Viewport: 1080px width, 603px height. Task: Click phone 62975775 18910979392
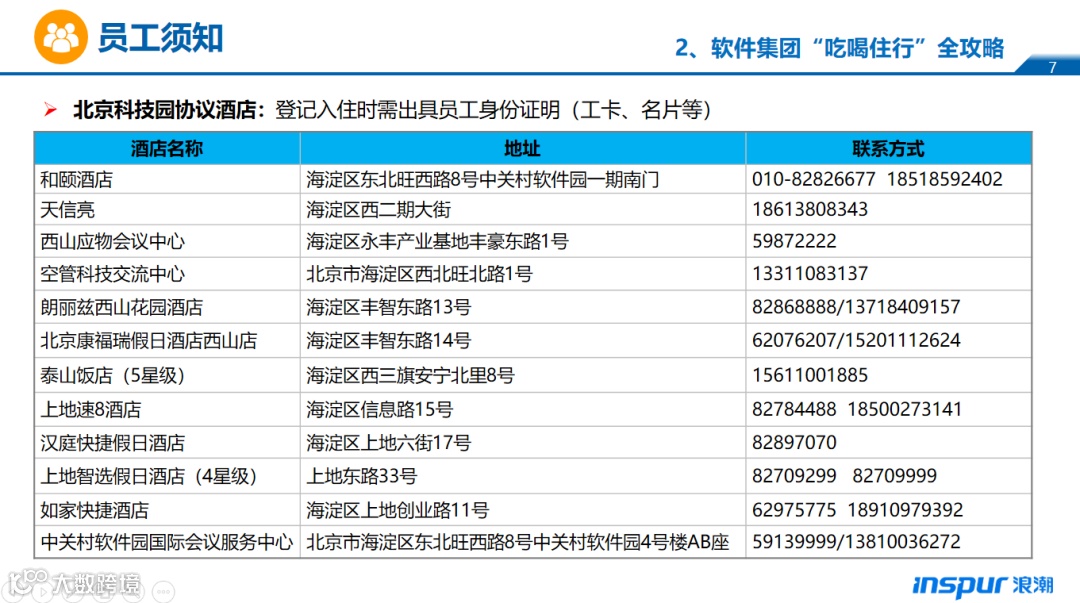pyautogui.click(x=857, y=510)
